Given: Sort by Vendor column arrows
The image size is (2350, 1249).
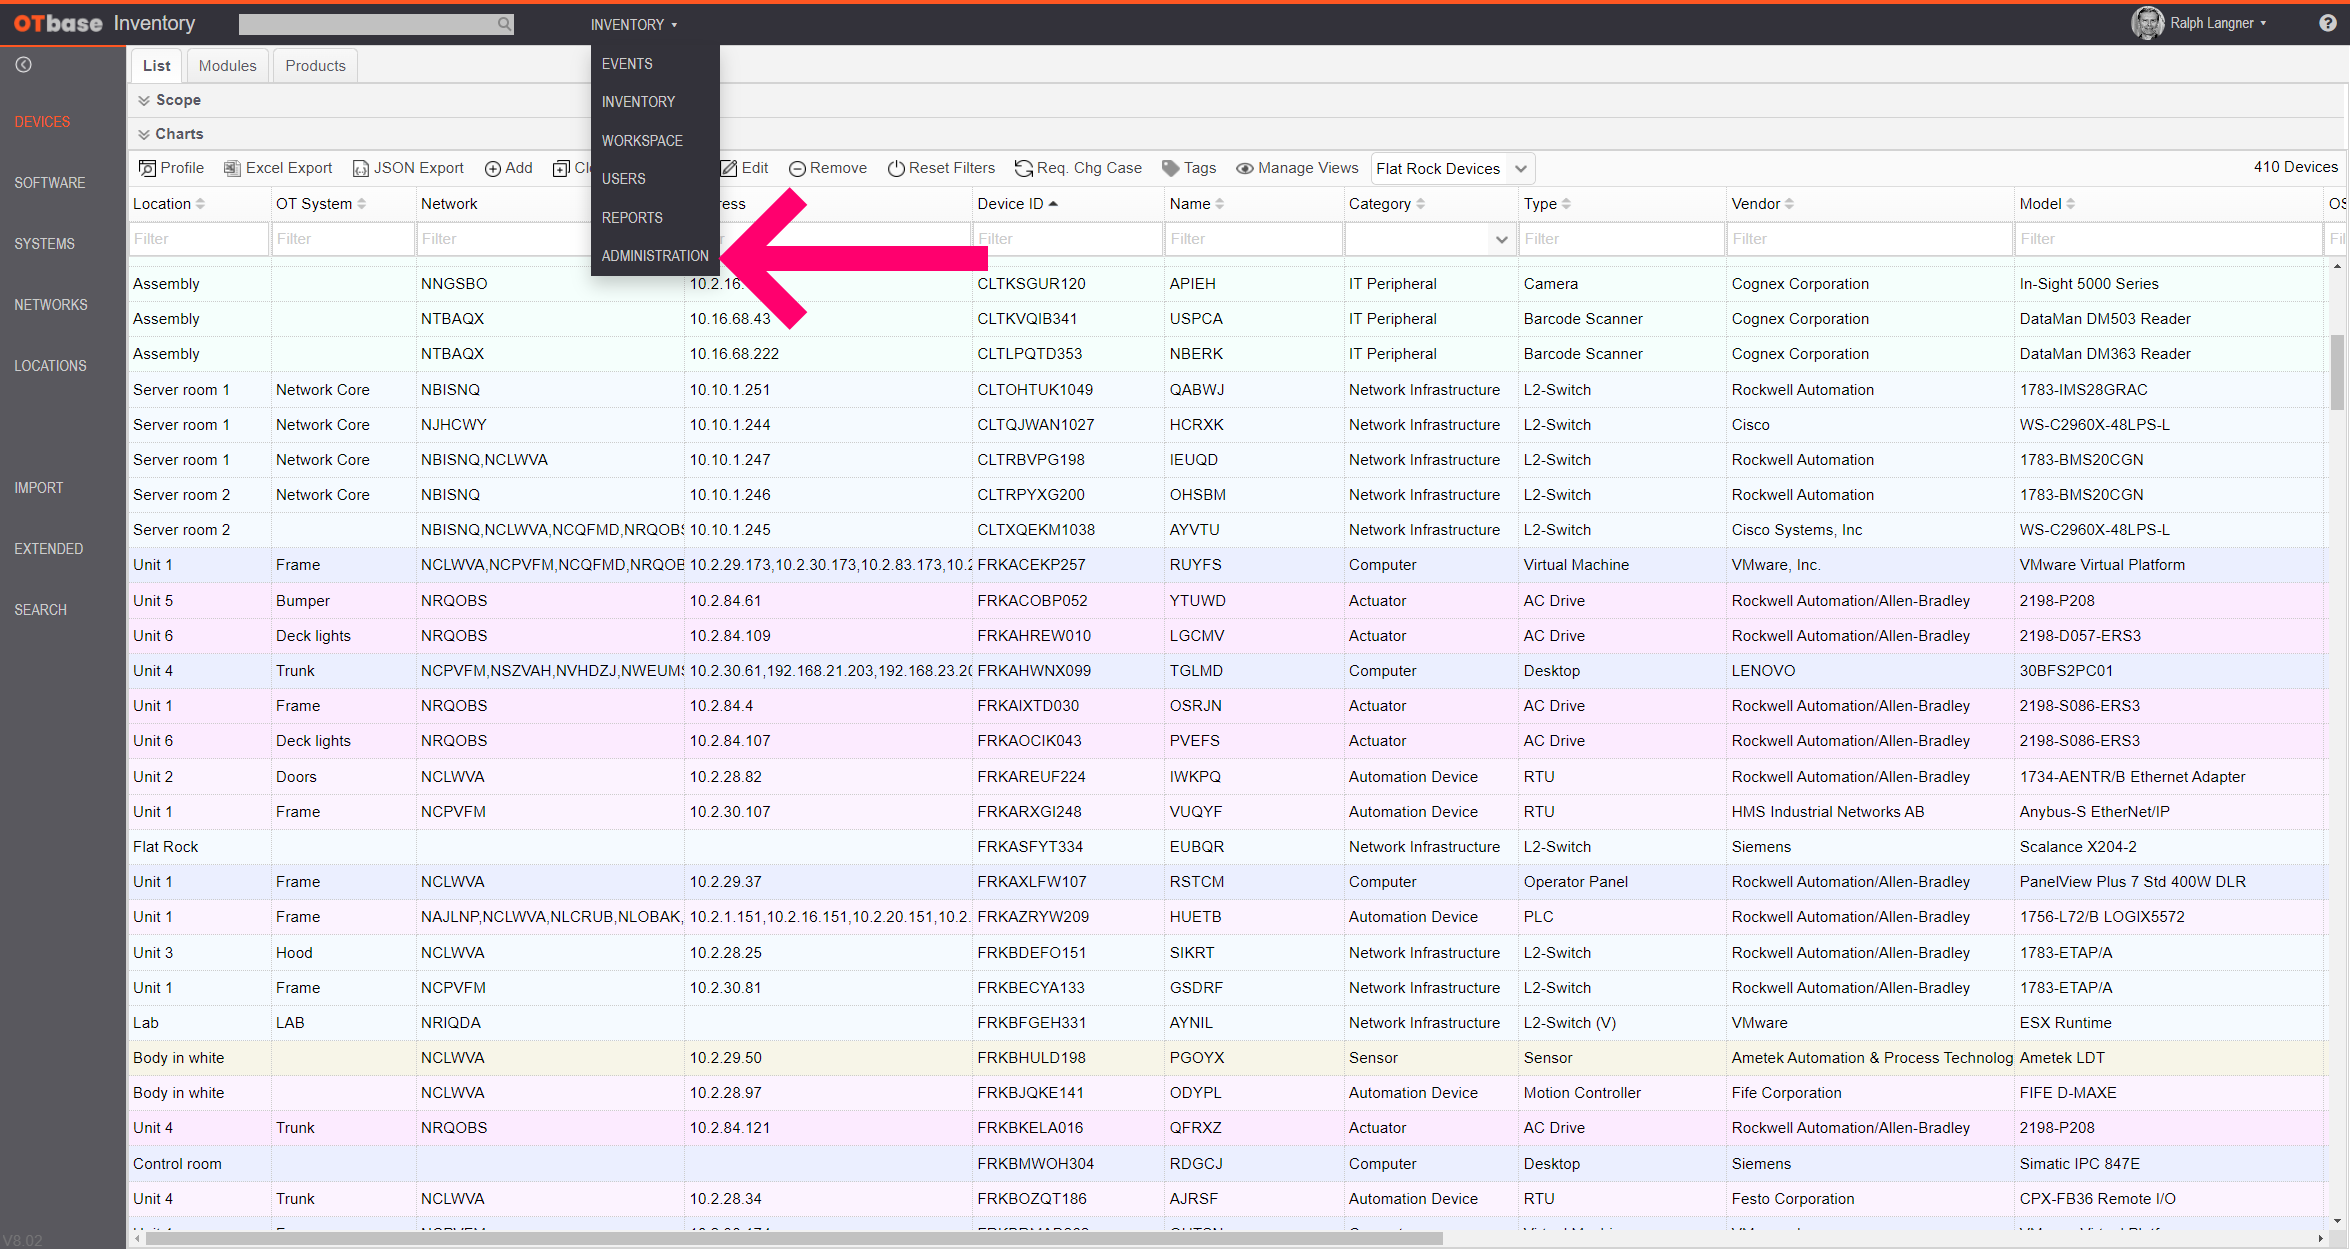Looking at the screenshot, I should coord(1789,204).
